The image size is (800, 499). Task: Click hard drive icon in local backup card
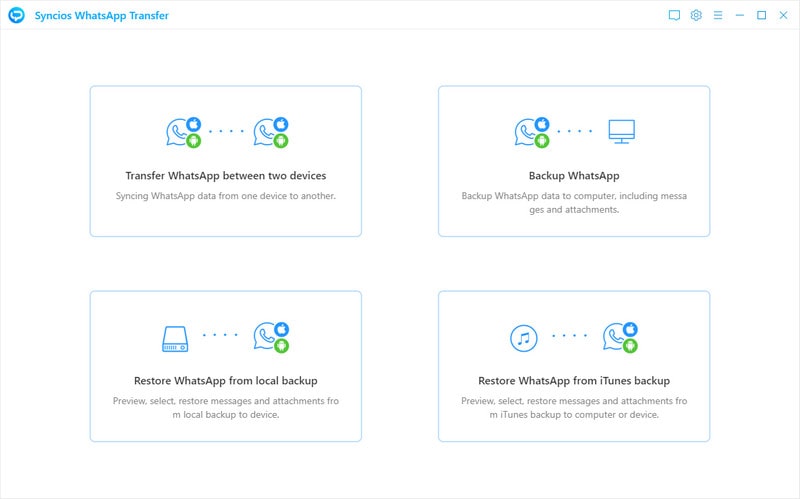tap(175, 339)
